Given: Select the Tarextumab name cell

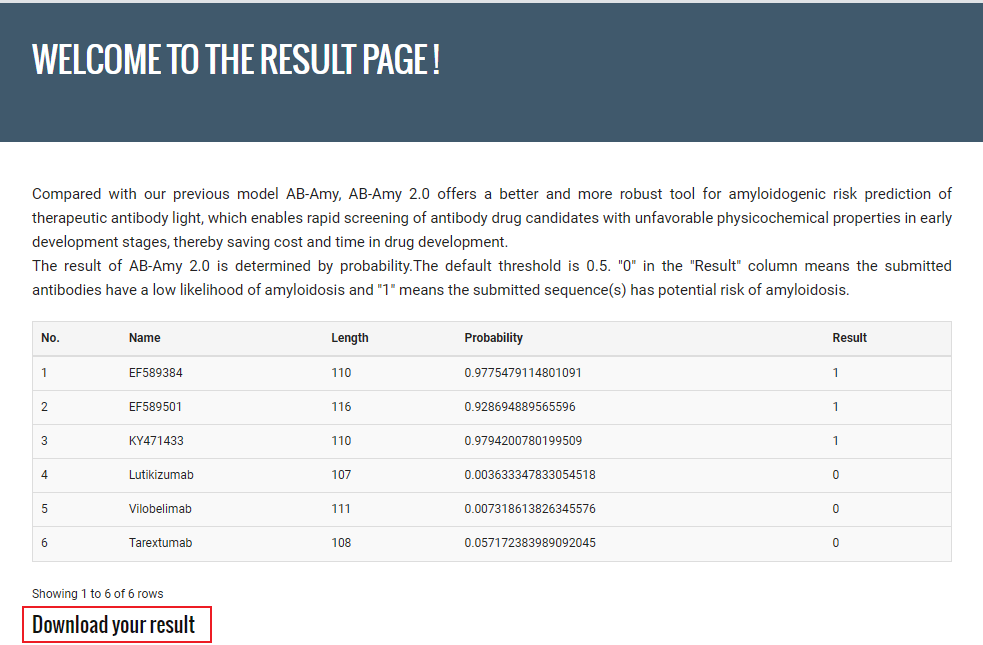Looking at the screenshot, I should 160,543.
